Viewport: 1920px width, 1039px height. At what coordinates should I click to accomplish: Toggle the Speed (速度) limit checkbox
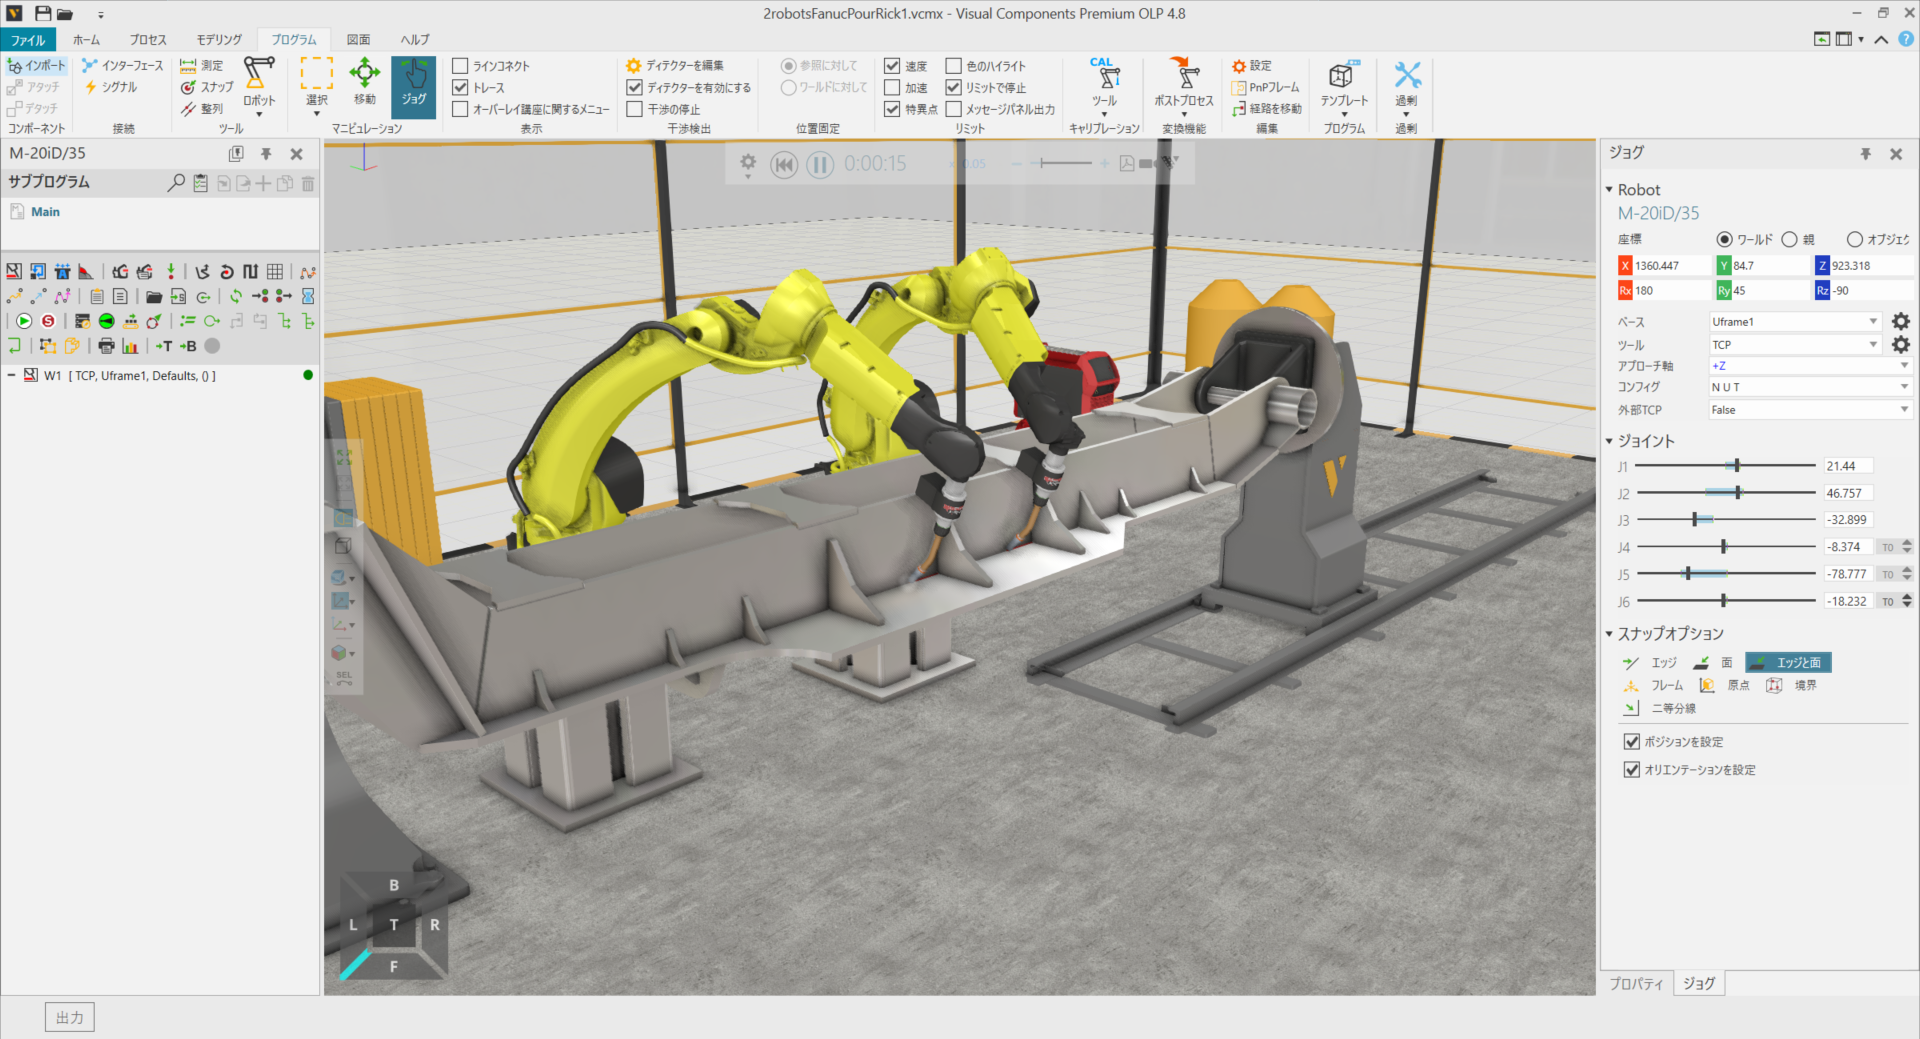(892, 66)
